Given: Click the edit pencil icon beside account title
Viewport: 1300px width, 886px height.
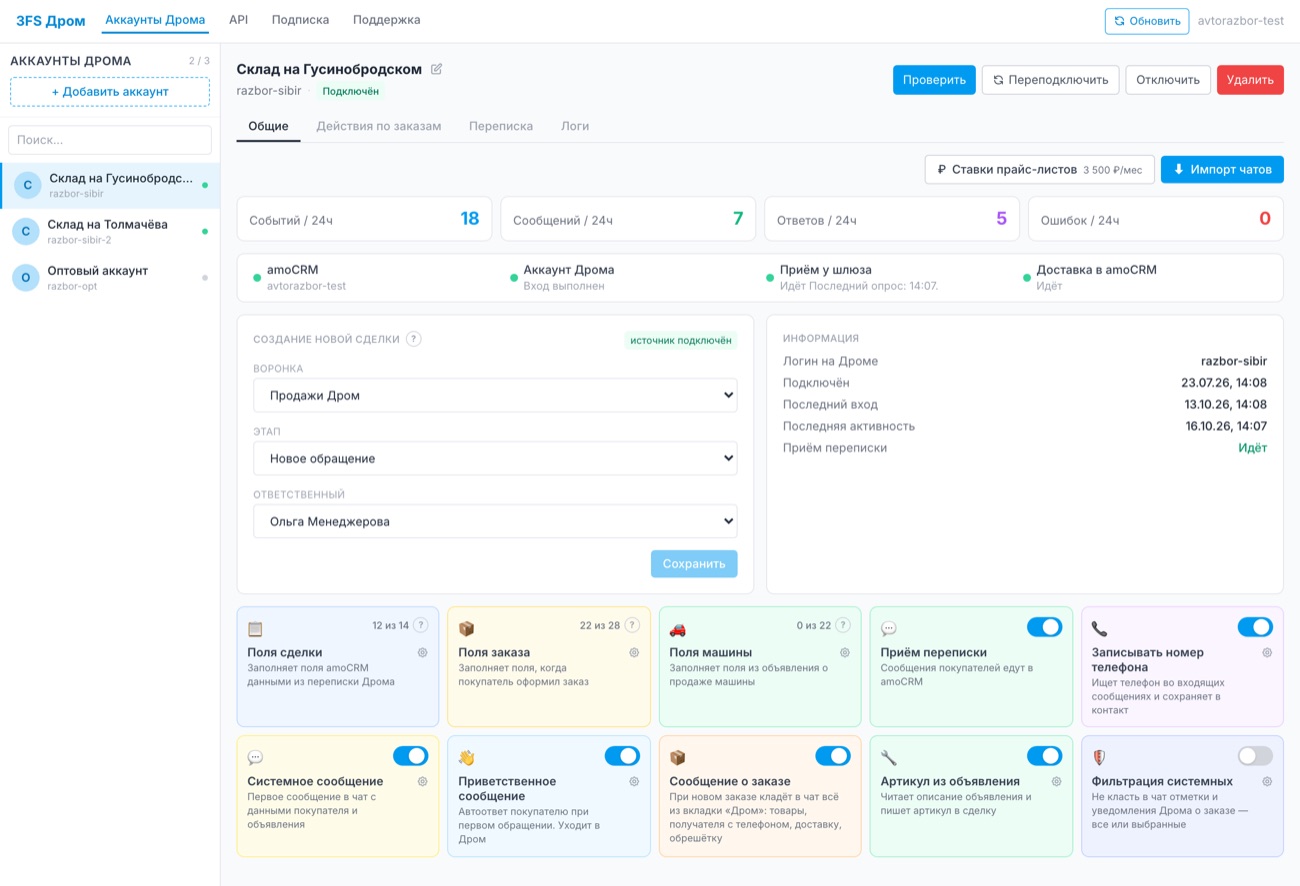Looking at the screenshot, I should pyautogui.click(x=436, y=69).
